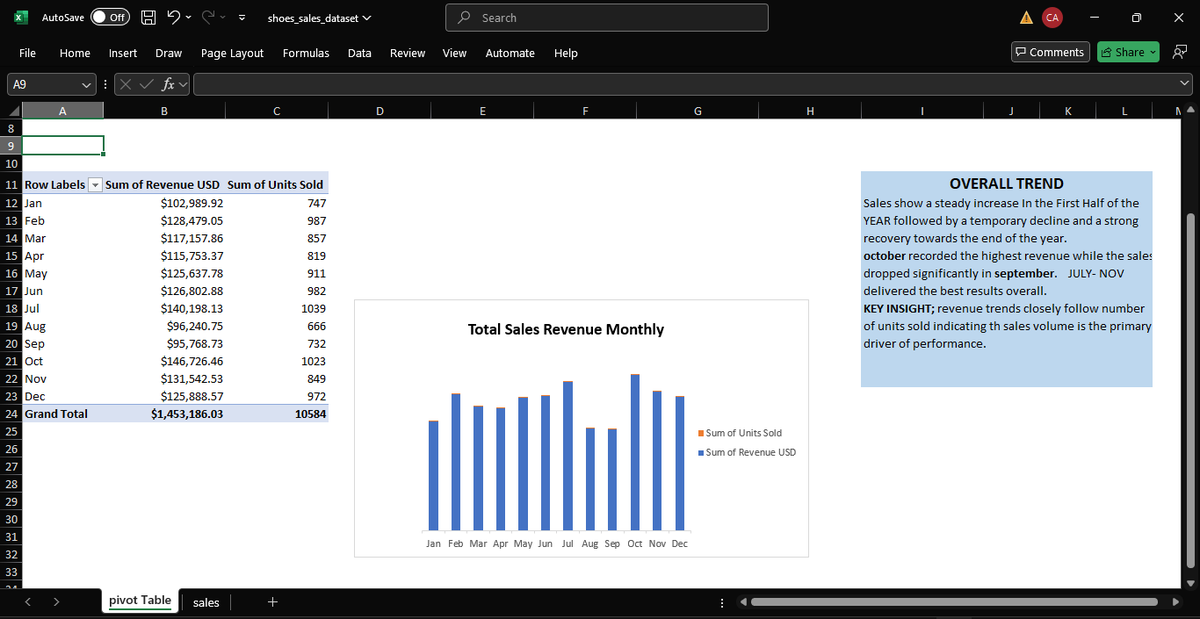Open the Home ribbon tab

[75, 53]
